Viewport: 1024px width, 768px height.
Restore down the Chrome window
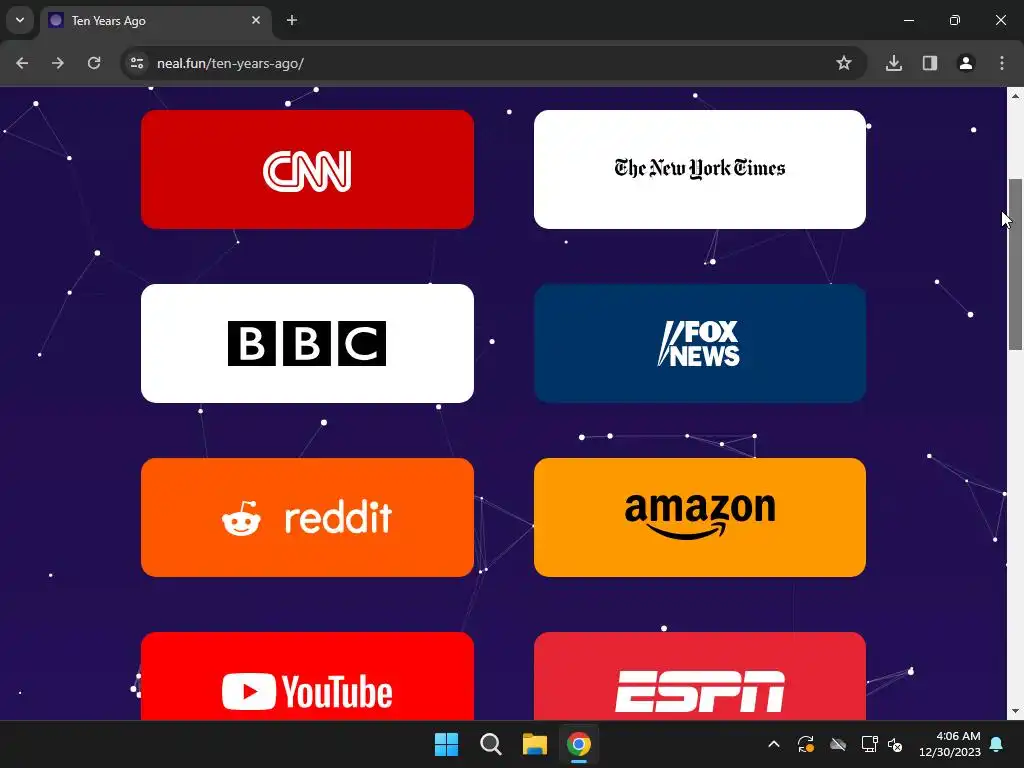955,20
